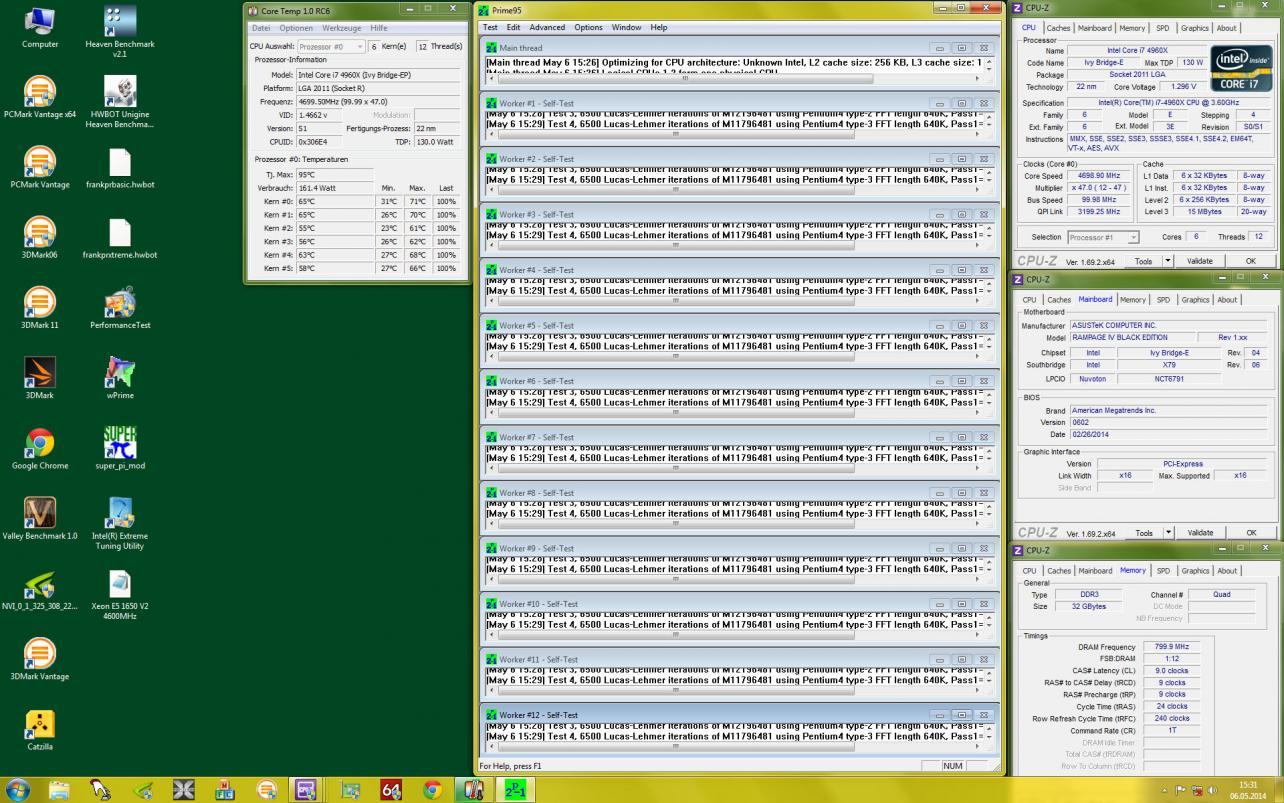Select the frankprxtreme.hwbot file icon
1284x803 pixels.
click(x=119, y=238)
